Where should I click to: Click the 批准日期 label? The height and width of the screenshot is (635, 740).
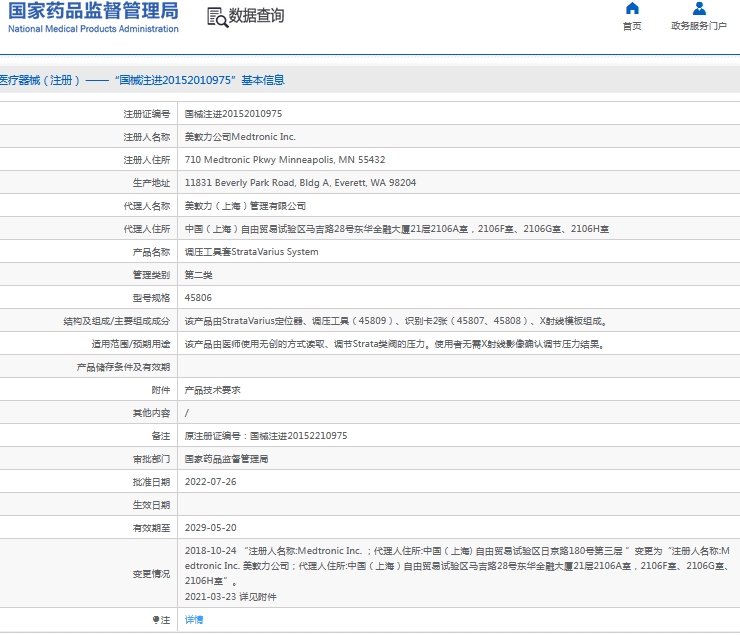151,482
